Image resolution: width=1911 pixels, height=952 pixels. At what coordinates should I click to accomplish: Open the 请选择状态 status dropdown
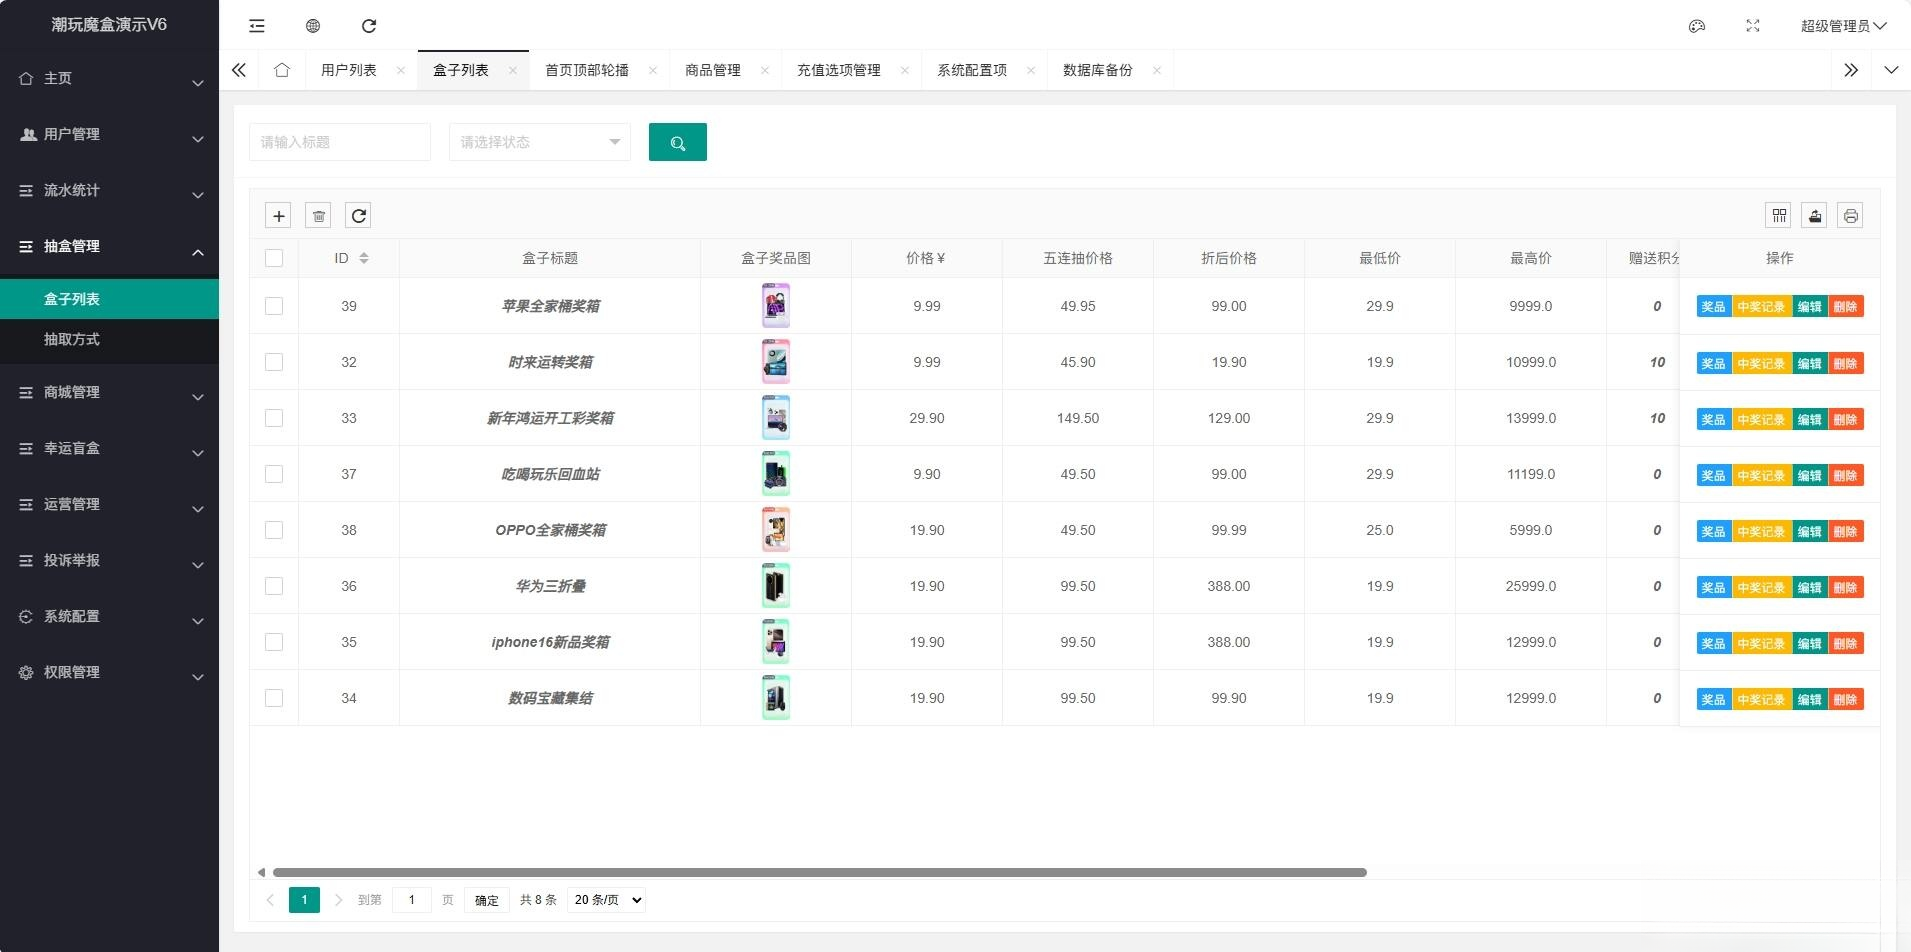pos(538,141)
